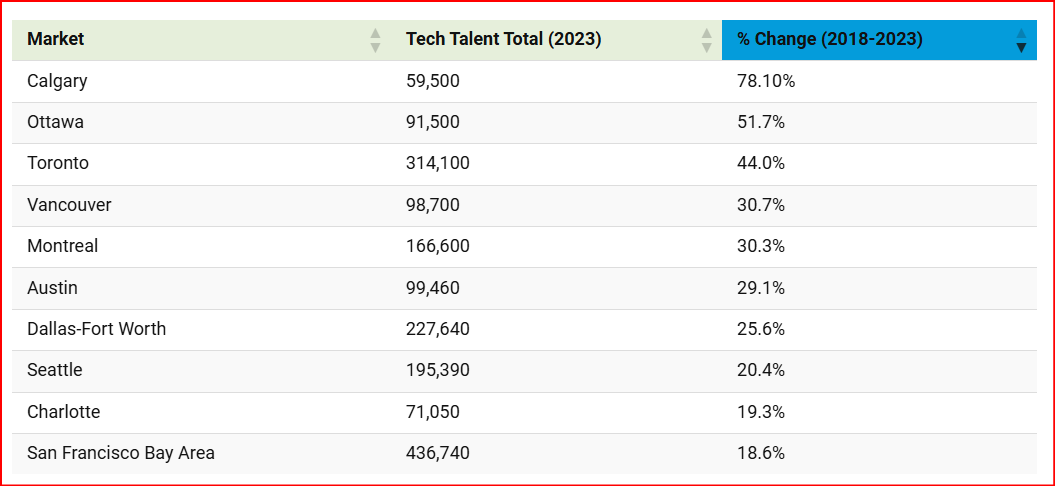Viewport: 1055px width, 486px height.
Task: Click the % Change sort arrows icon
Action: point(1021,40)
